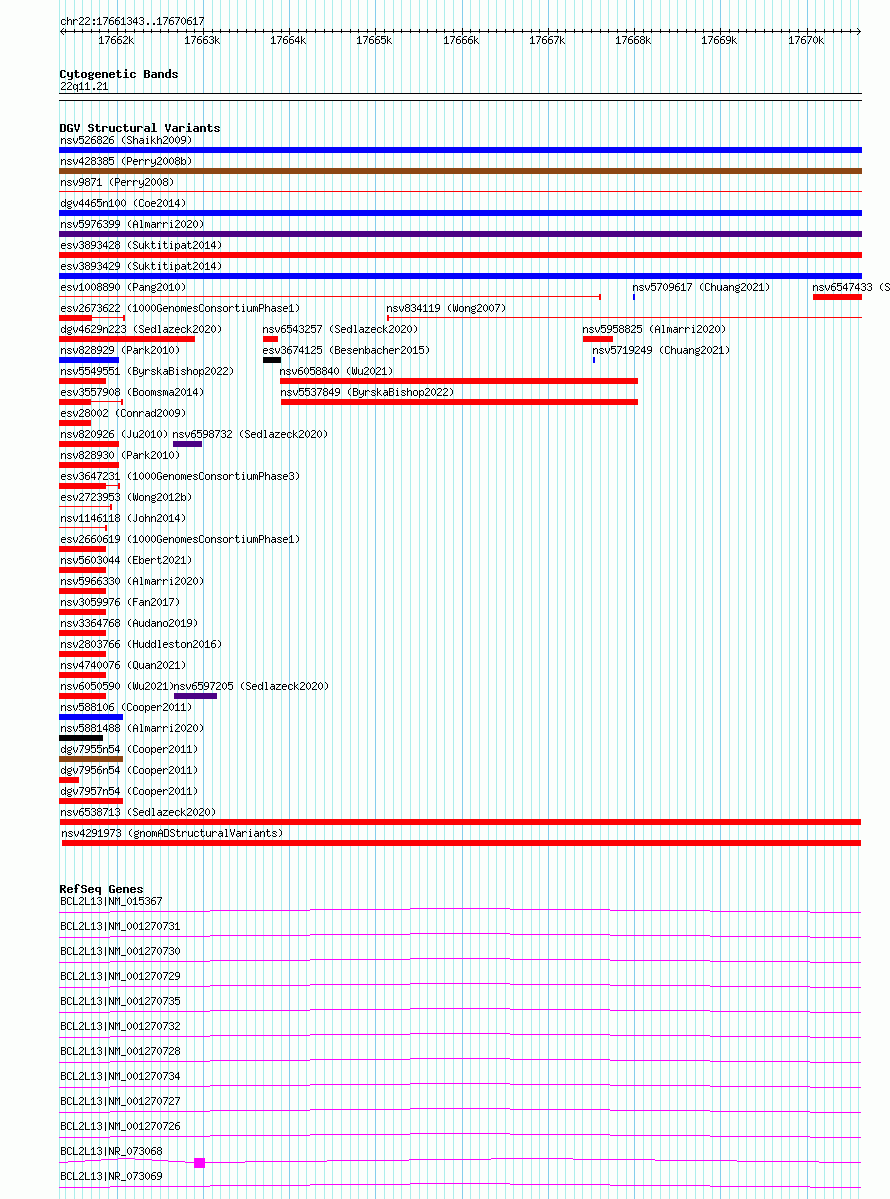The height and width of the screenshot is (1199, 890).
Task: Click the black bar under esv3674125
Action: [271, 360]
